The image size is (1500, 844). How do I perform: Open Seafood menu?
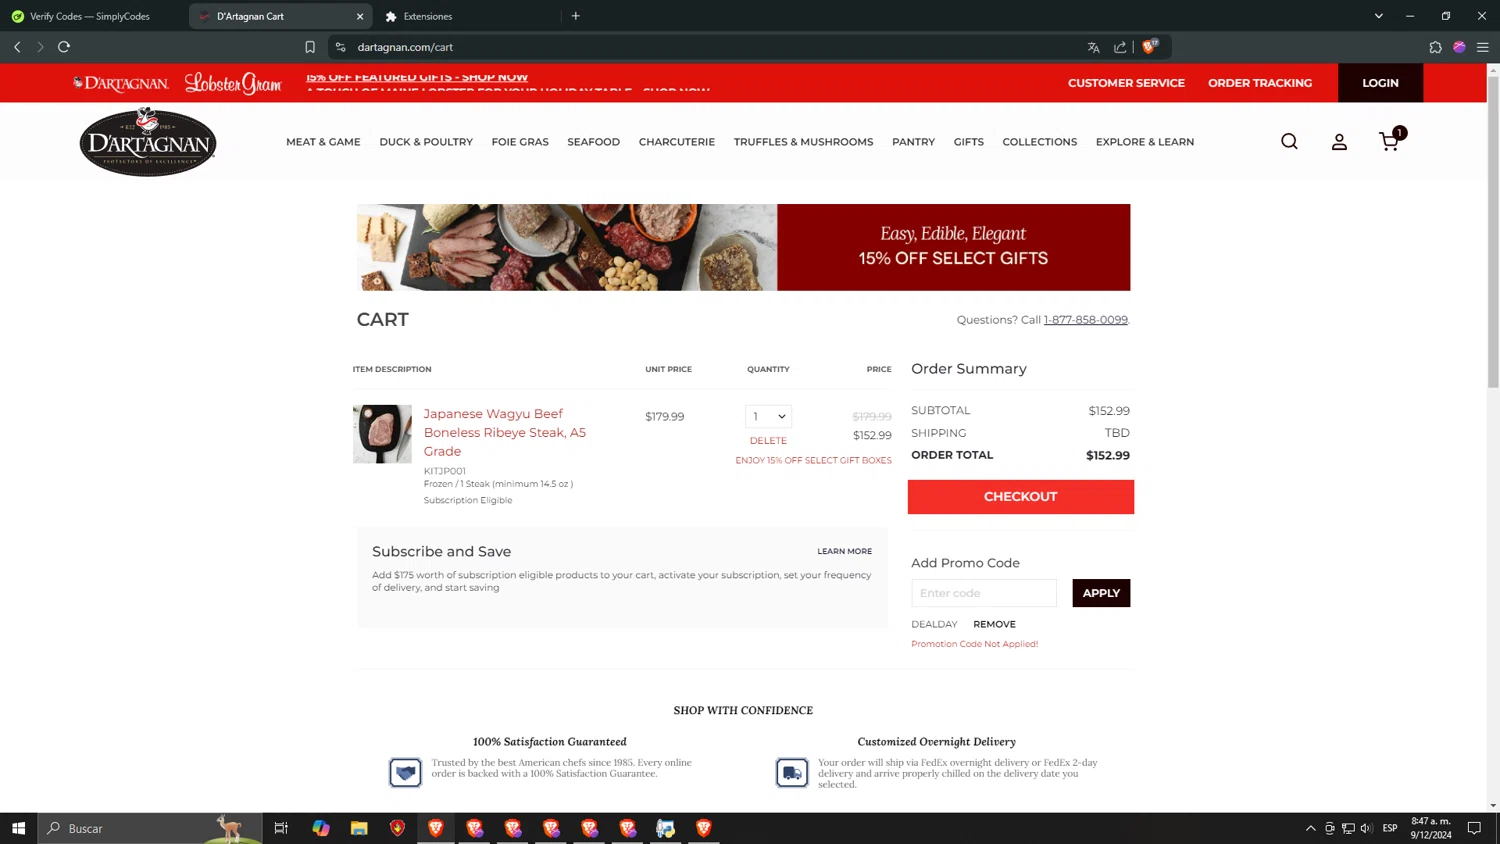(x=594, y=142)
